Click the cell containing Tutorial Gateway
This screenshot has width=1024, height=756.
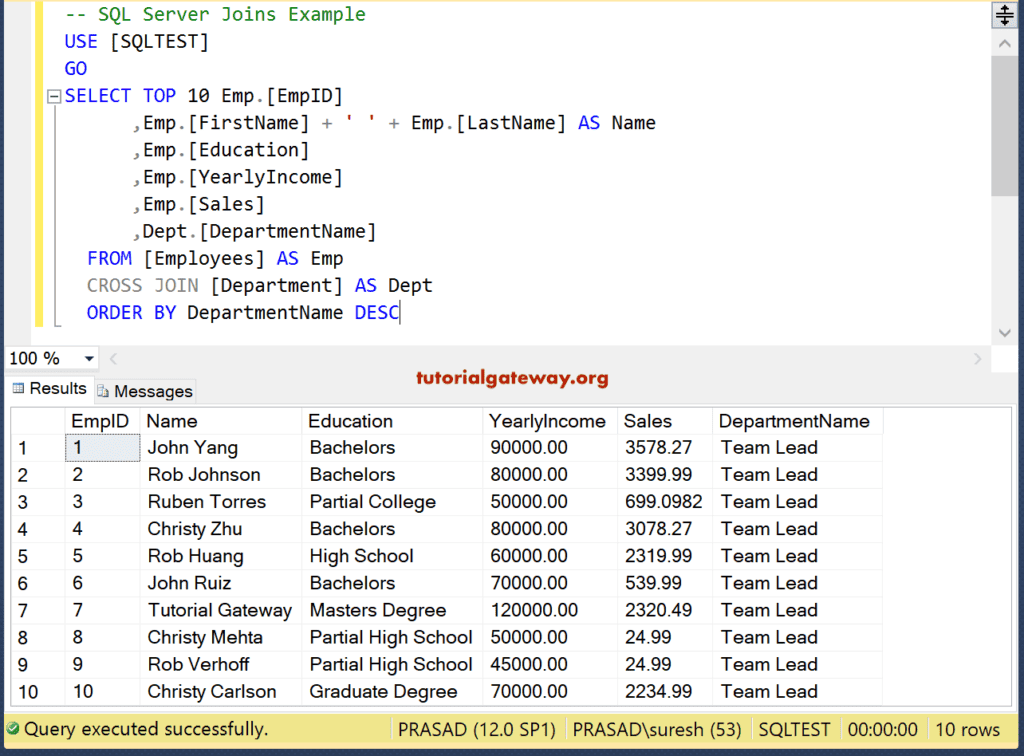coord(220,610)
